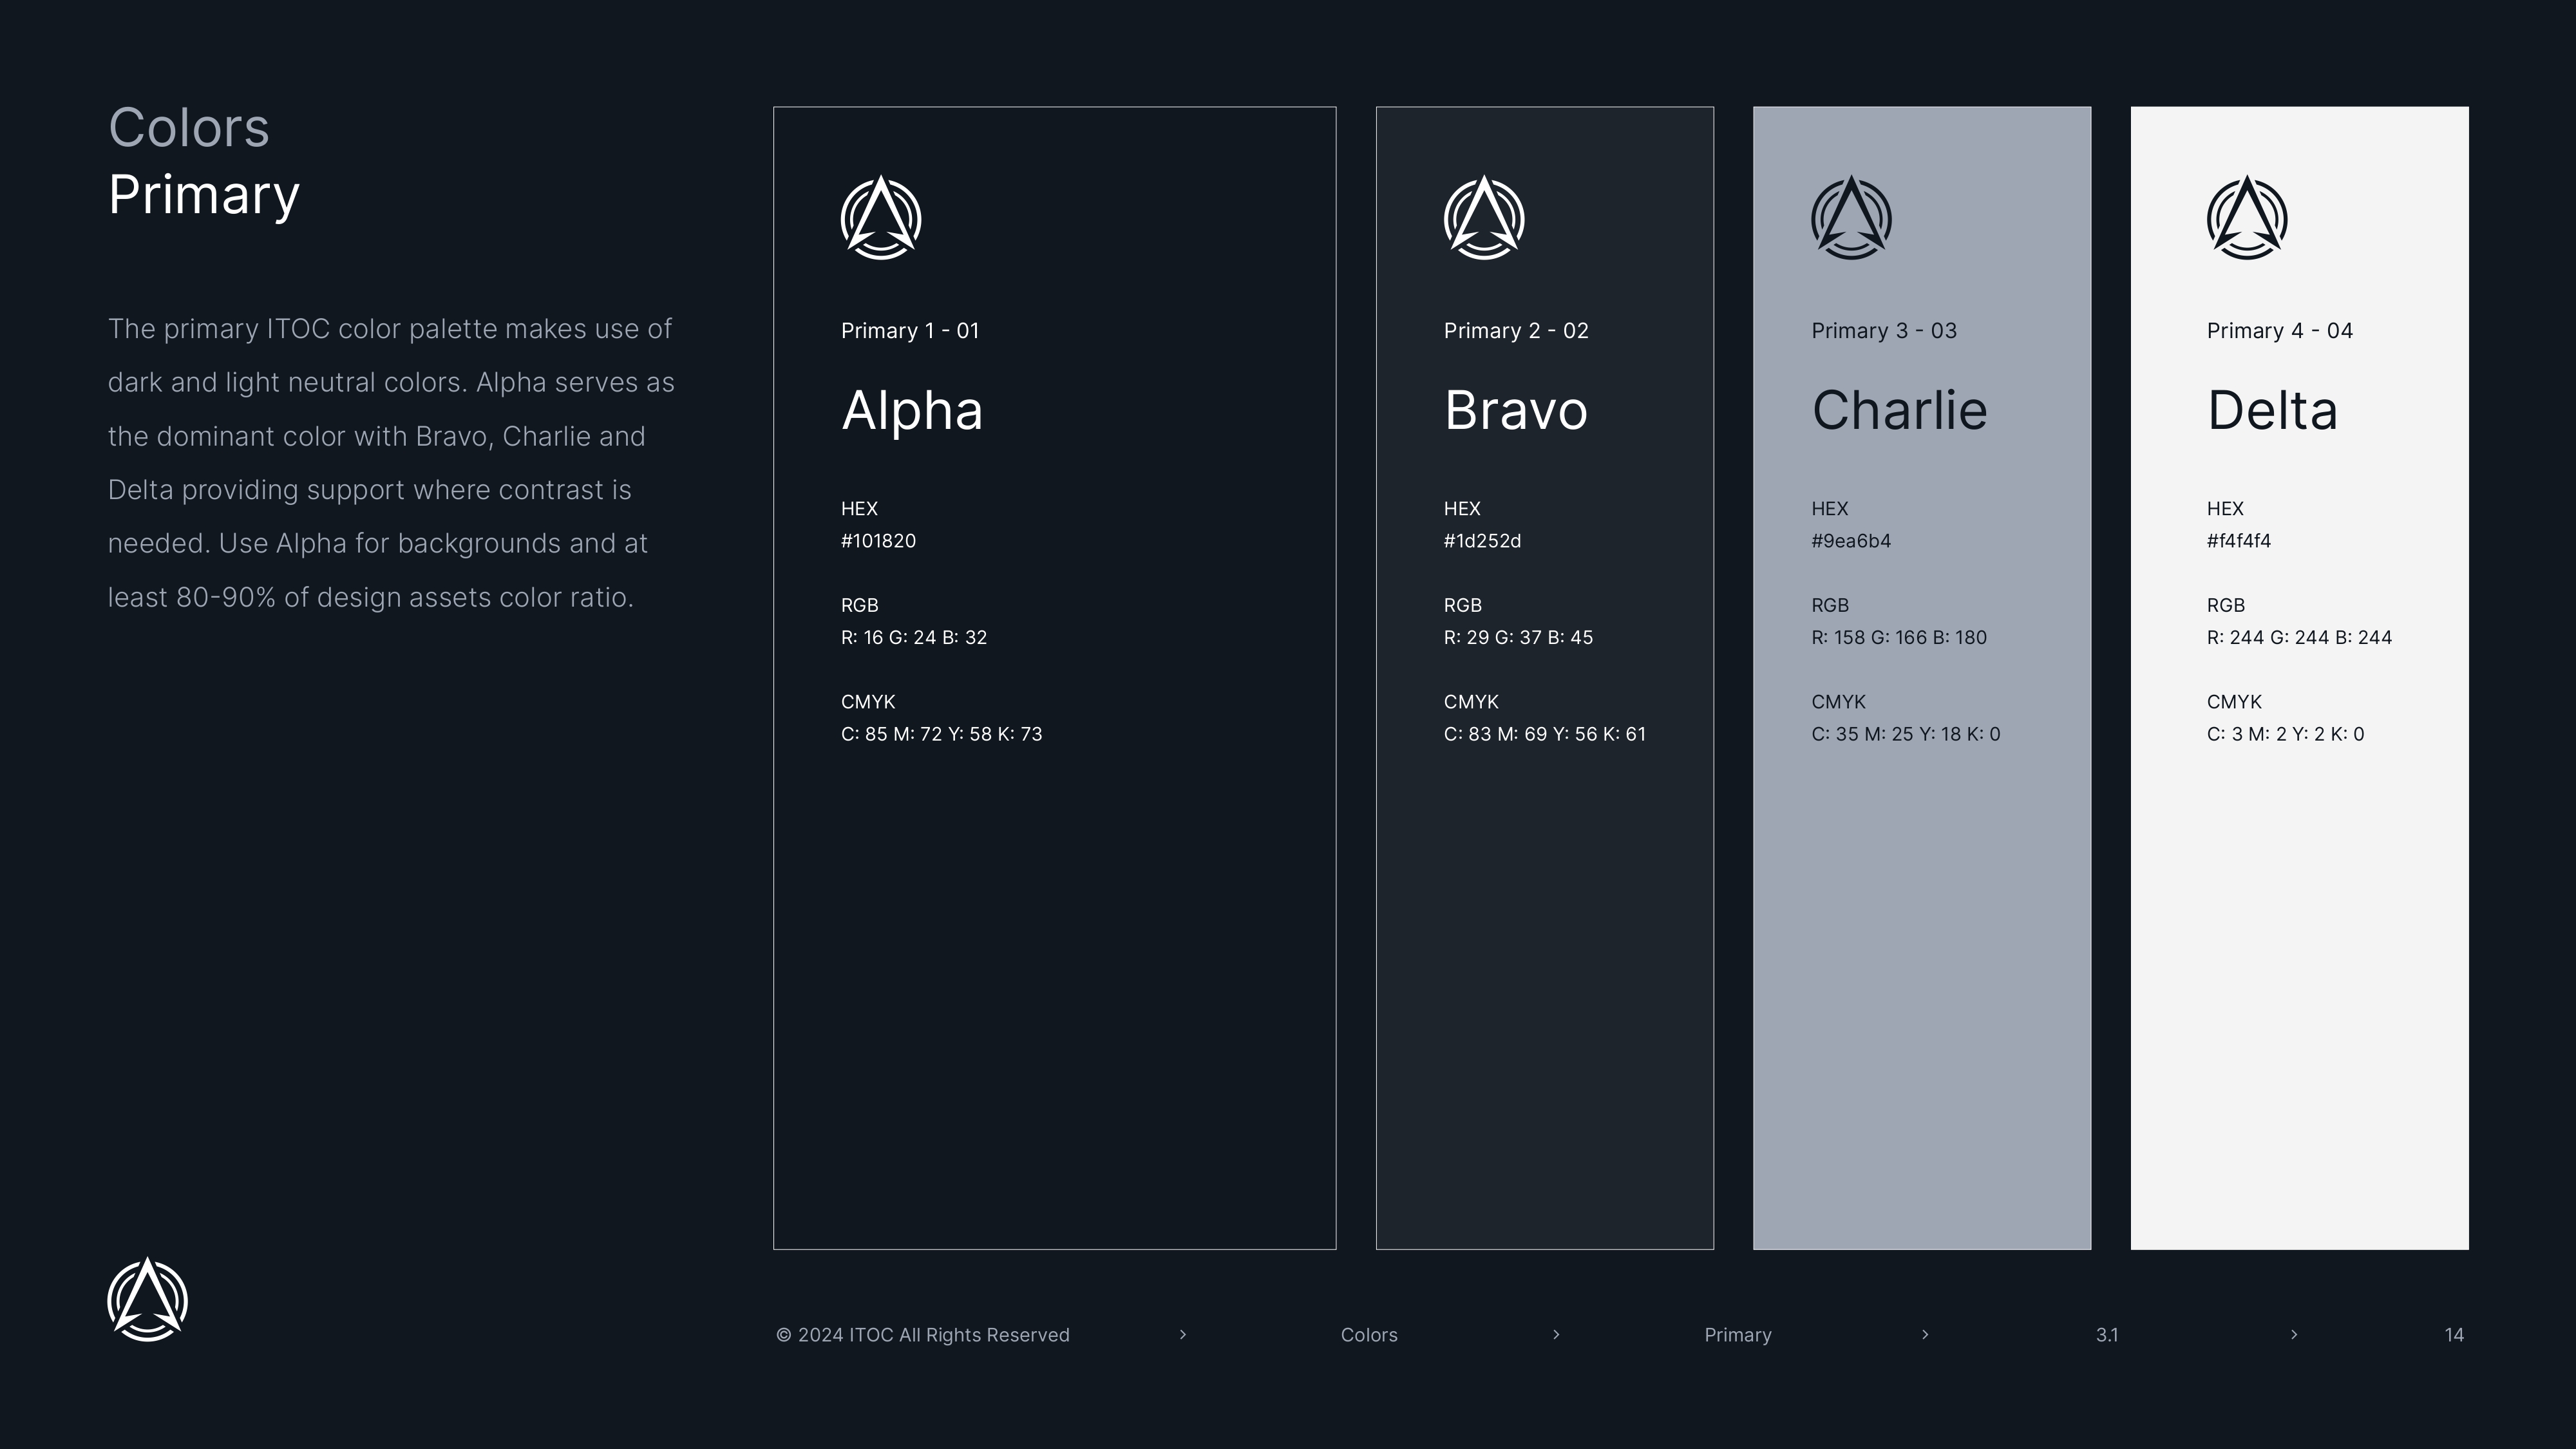2576x1449 pixels.
Task: Click the ITOC logo in Alpha card
Action: click(881, 218)
